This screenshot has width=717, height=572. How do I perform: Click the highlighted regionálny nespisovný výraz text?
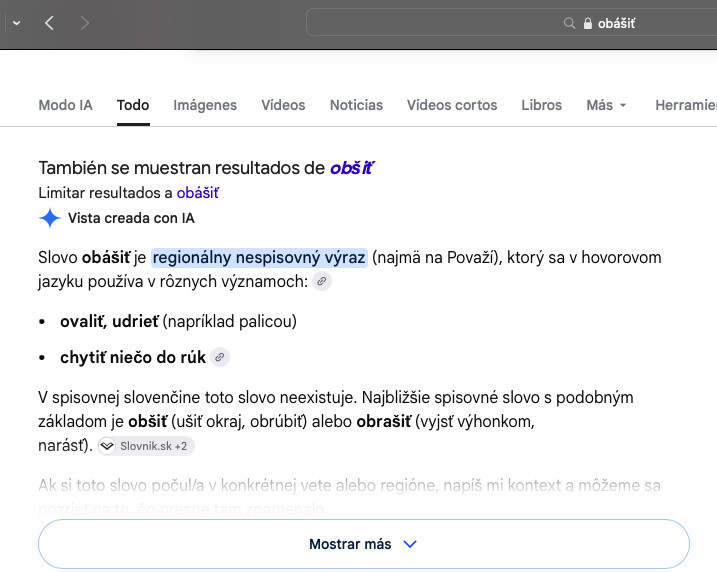coord(259,257)
